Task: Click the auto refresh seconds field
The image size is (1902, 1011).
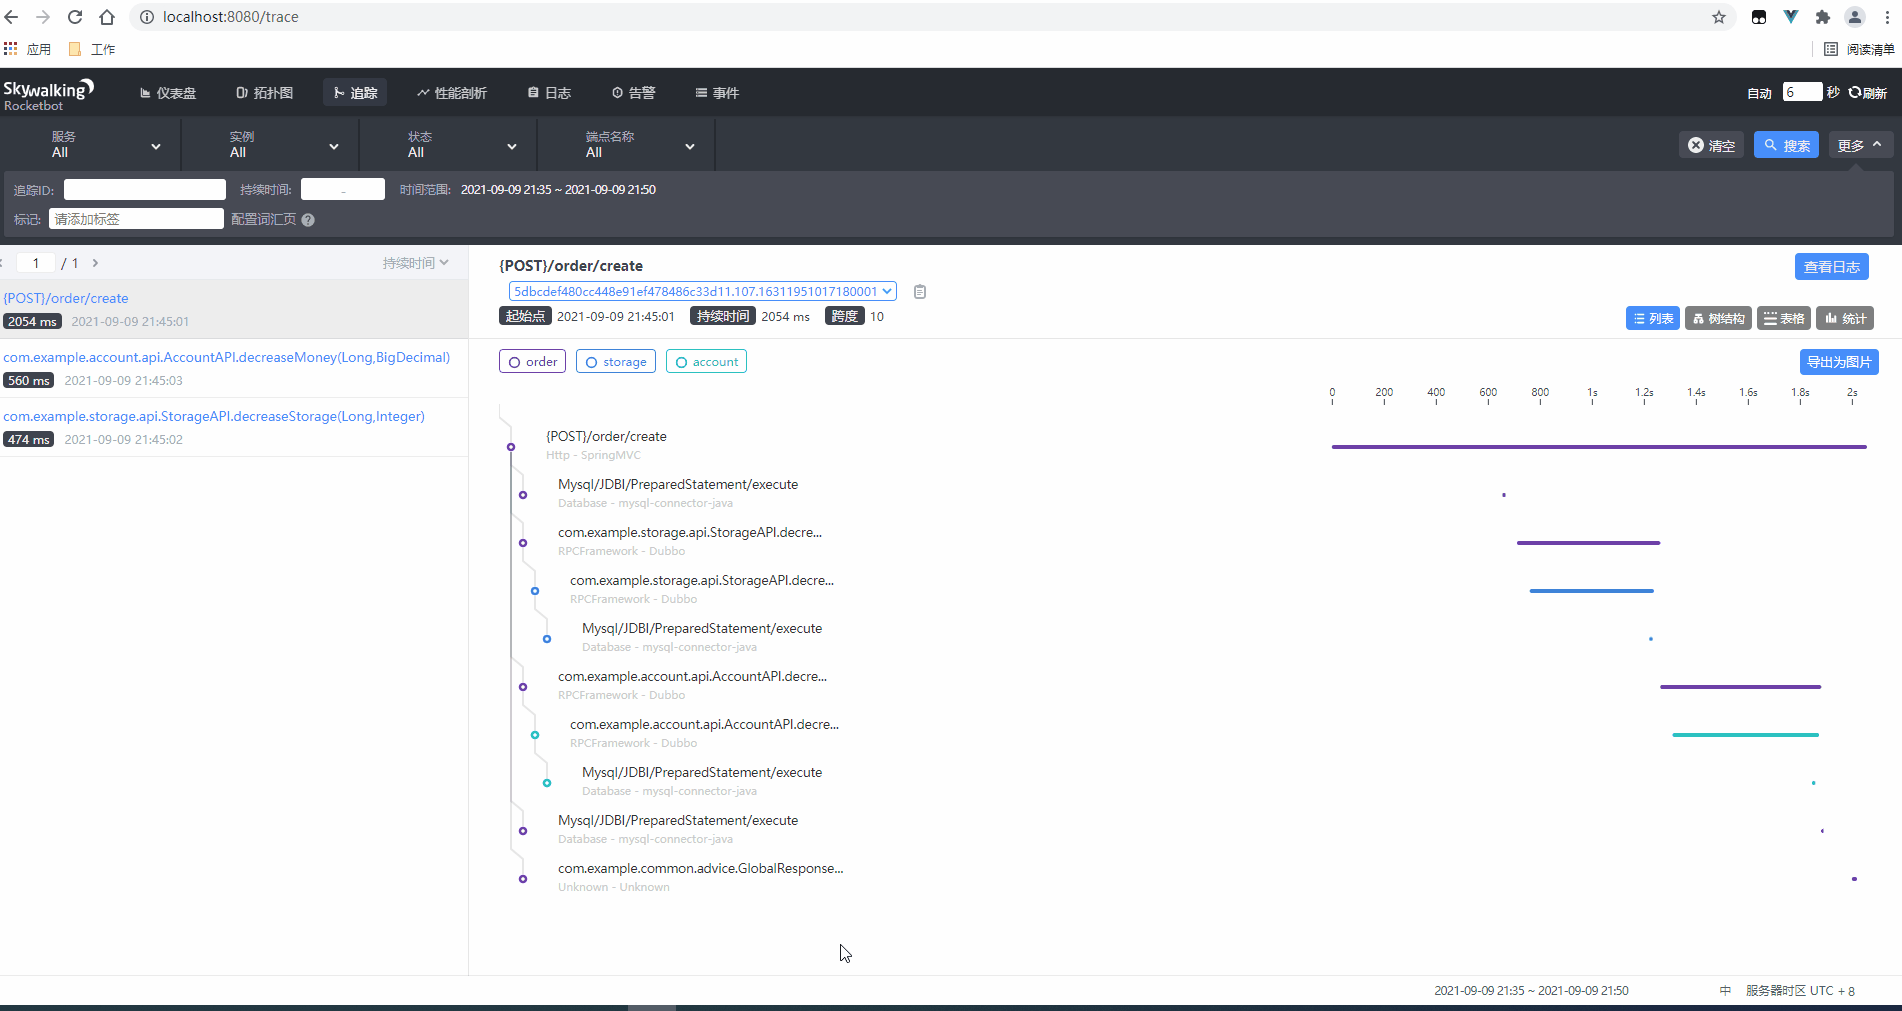Action: 1802,93
